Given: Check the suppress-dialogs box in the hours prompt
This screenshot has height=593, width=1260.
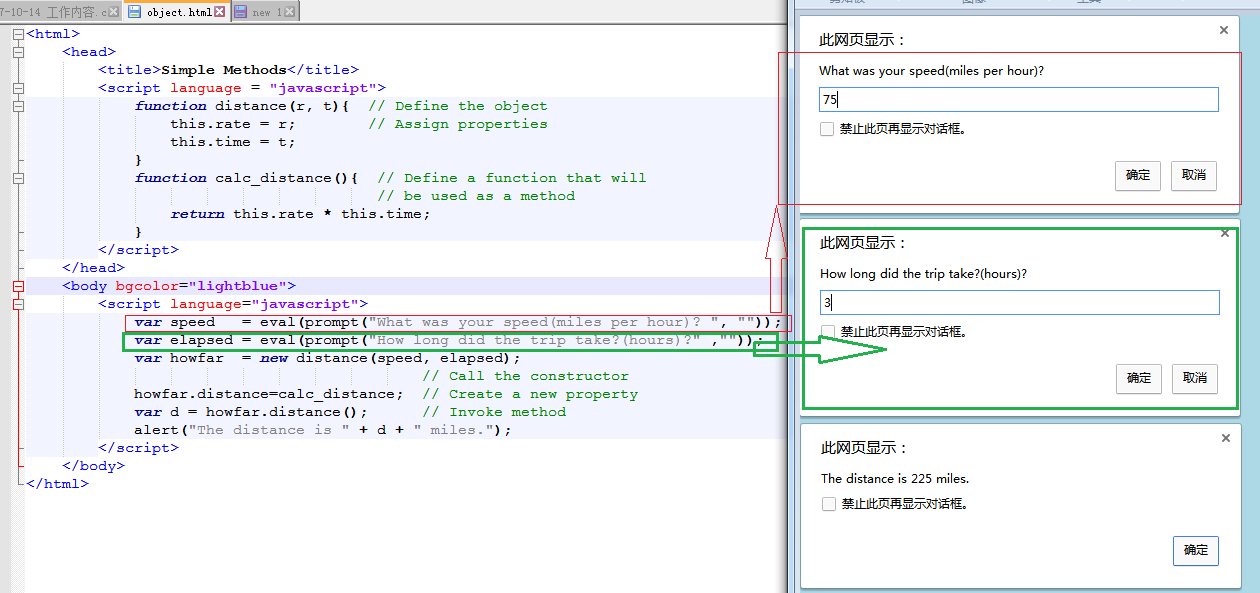Looking at the screenshot, I should point(828,331).
